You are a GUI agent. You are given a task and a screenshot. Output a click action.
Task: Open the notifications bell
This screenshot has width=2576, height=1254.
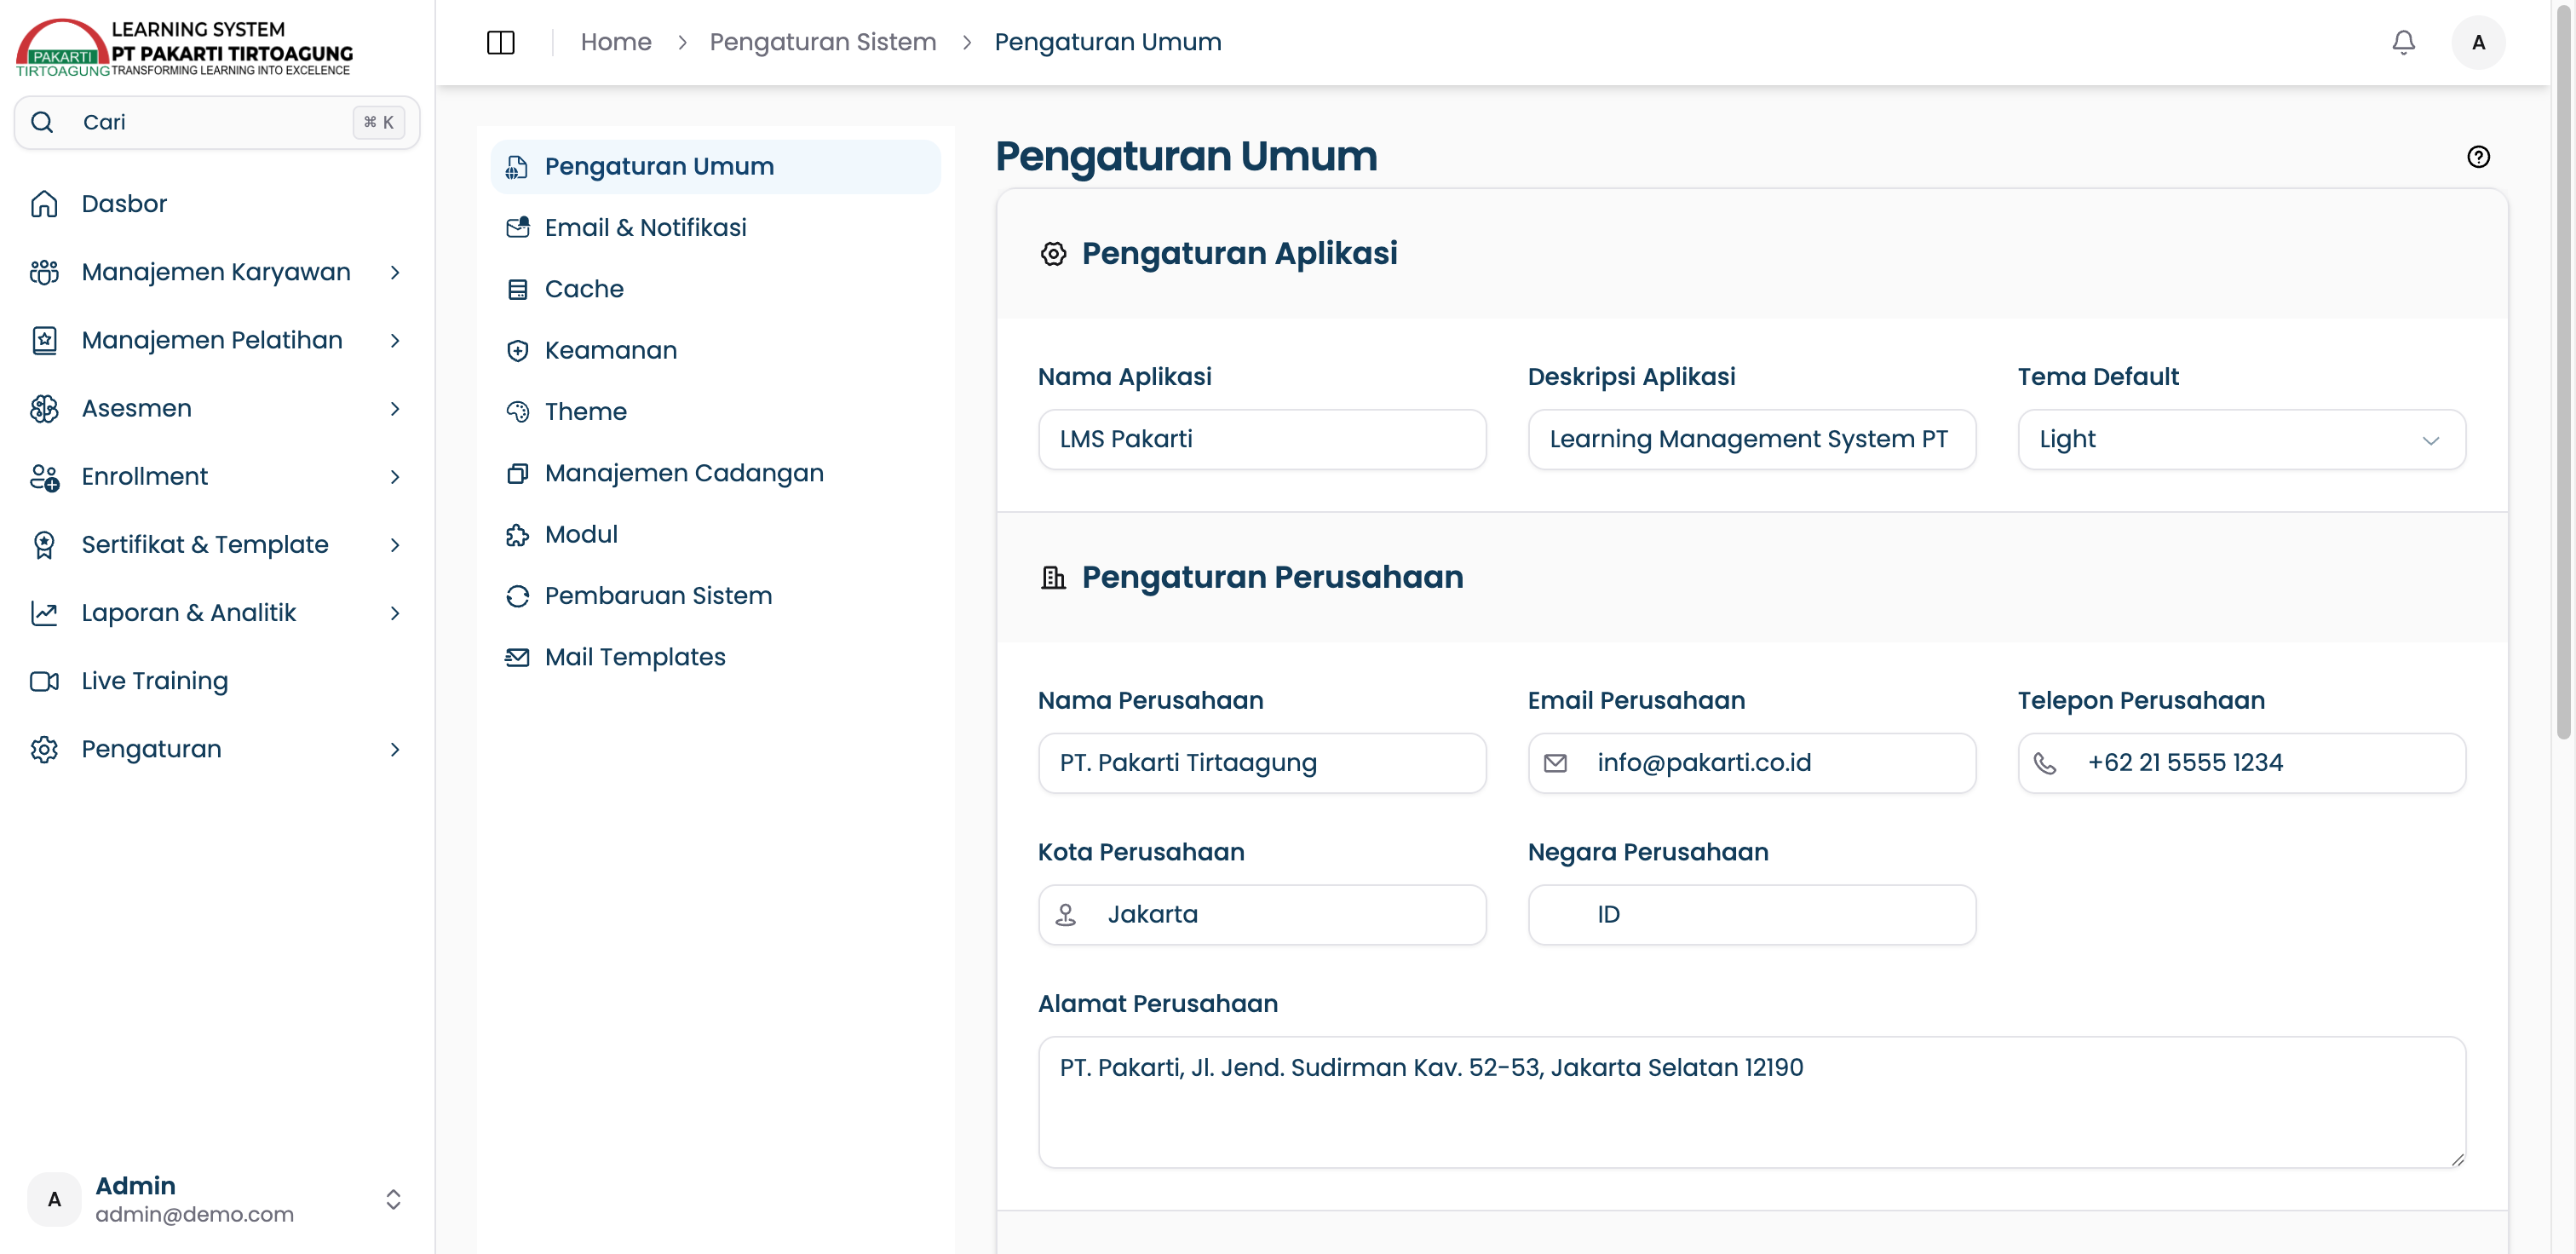point(2403,42)
